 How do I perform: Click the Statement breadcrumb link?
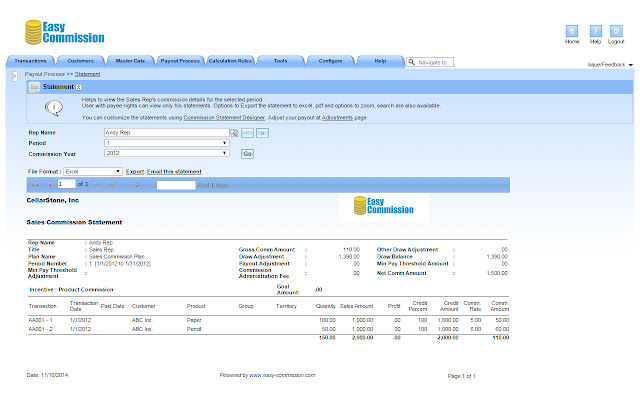pyautogui.click(x=87, y=74)
